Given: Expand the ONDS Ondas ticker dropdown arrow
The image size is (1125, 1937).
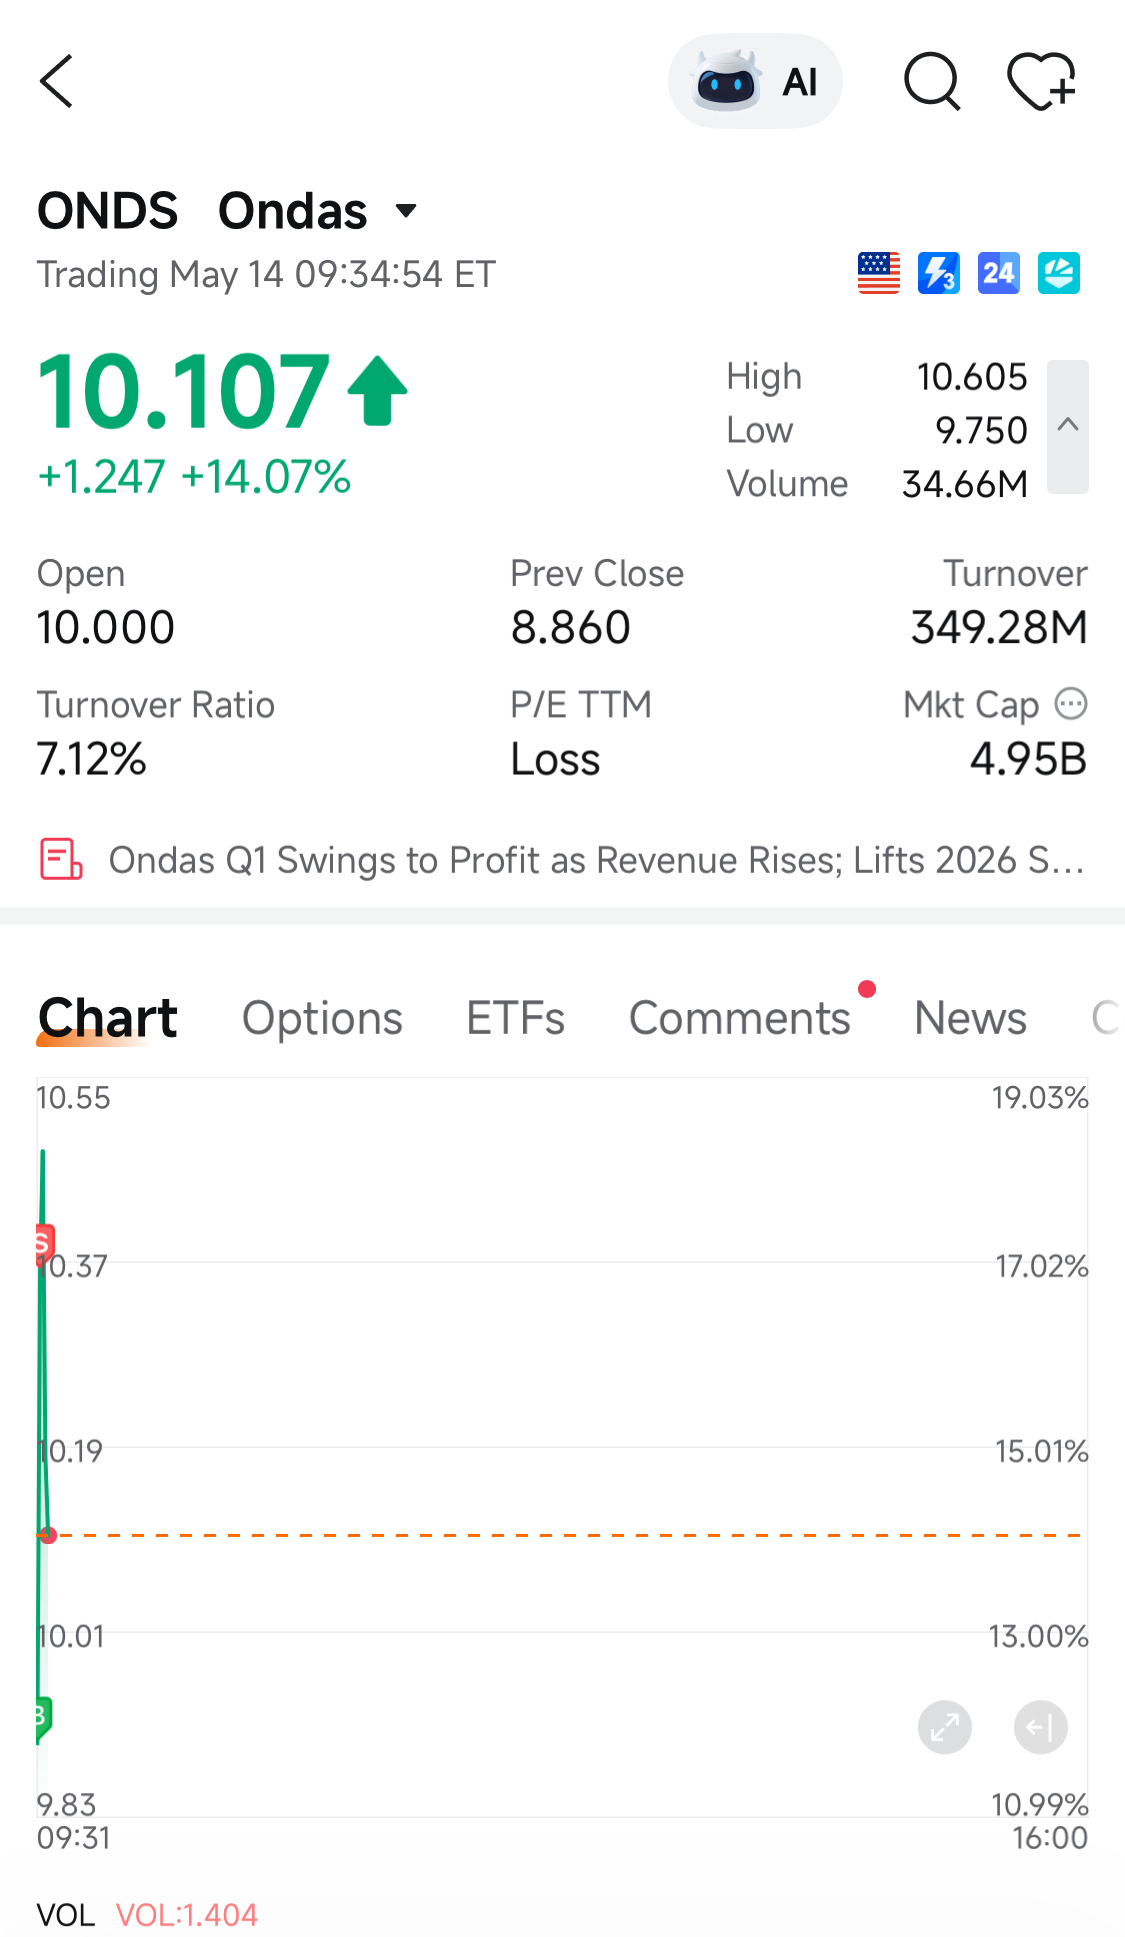Looking at the screenshot, I should pyautogui.click(x=406, y=211).
